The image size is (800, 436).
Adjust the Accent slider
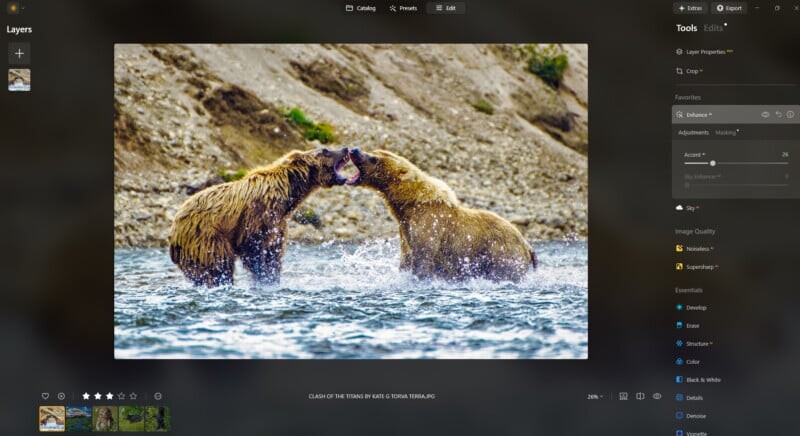pyautogui.click(x=712, y=163)
